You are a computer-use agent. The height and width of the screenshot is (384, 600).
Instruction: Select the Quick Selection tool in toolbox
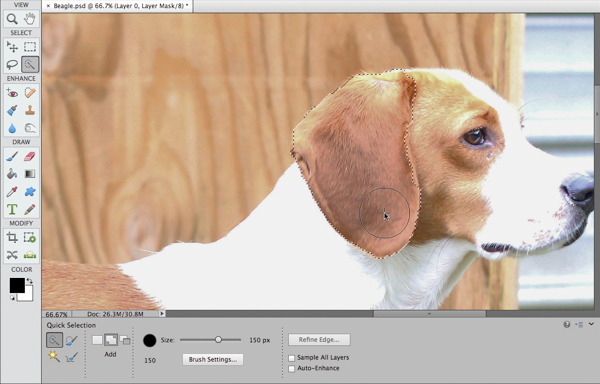30,65
